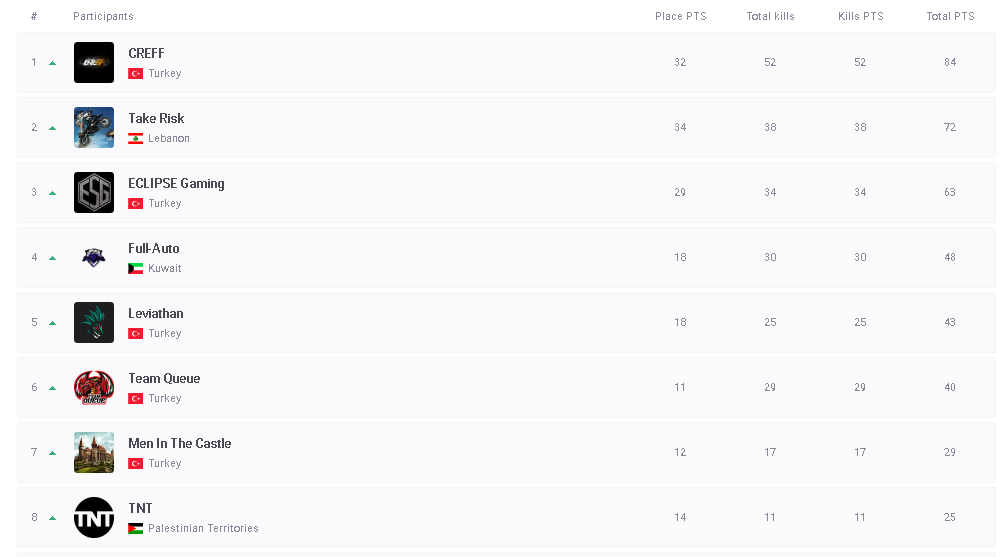Image resolution: width=1003 pixels, height=557 pixels.
Task: Click the CREFF team logo
Action: (94, 63)
